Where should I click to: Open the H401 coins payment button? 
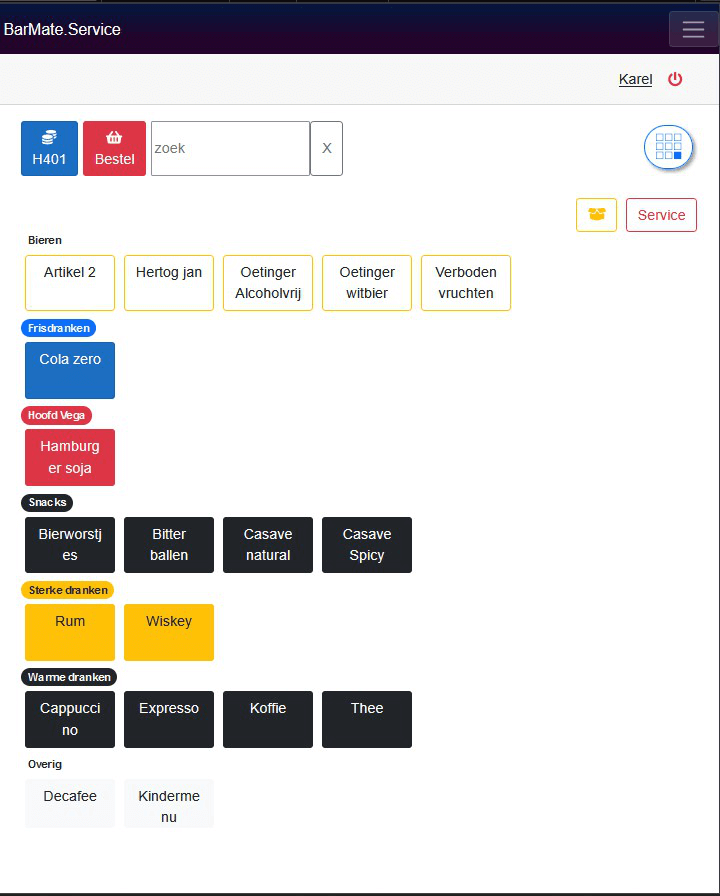(49, 149)
